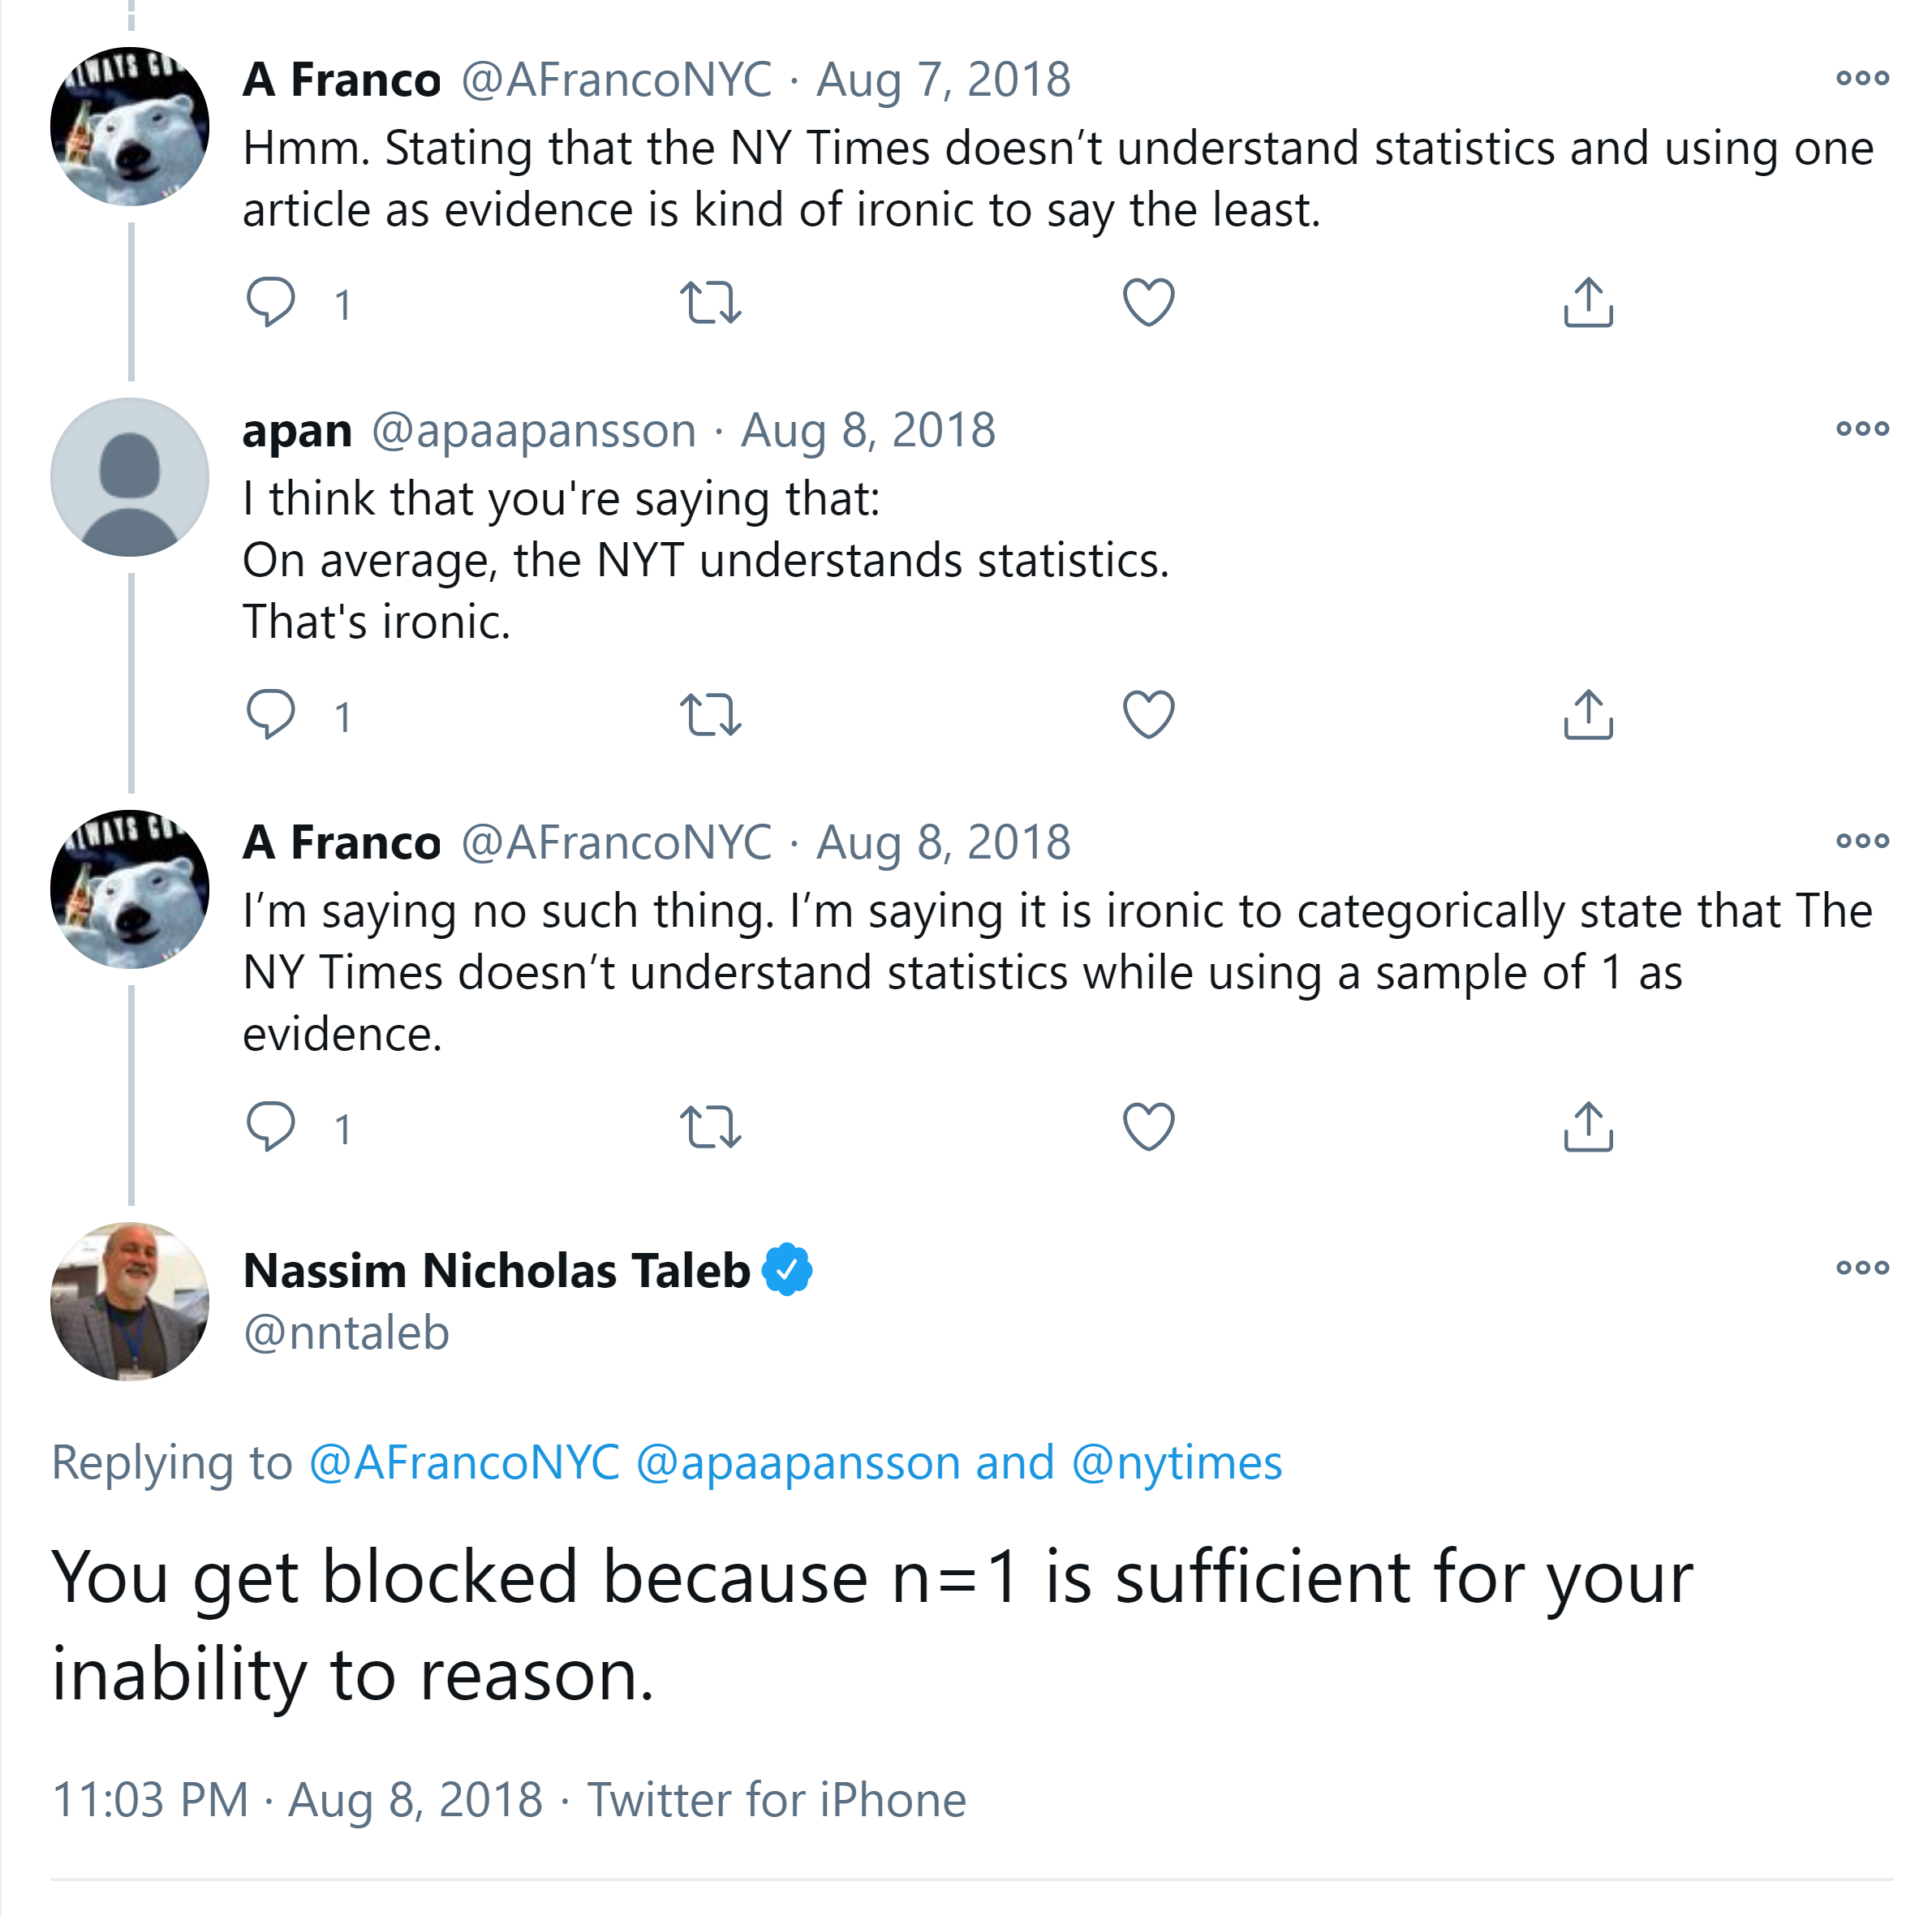The height and width of the screenshot is (1916, 1932).
Task: Click Nassim Nicholas Taleb's profile picture
Action: tap(130, 1301)
